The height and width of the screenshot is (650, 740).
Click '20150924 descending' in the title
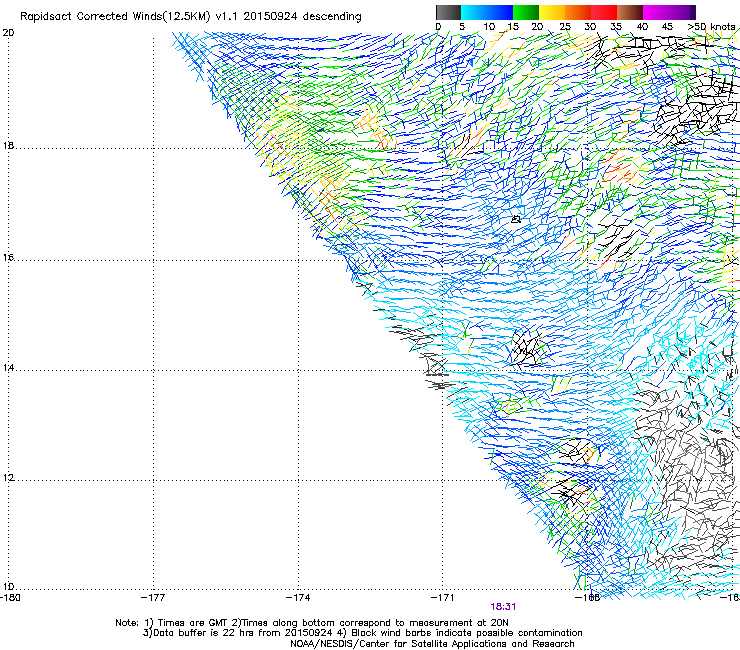coord(303,17)
